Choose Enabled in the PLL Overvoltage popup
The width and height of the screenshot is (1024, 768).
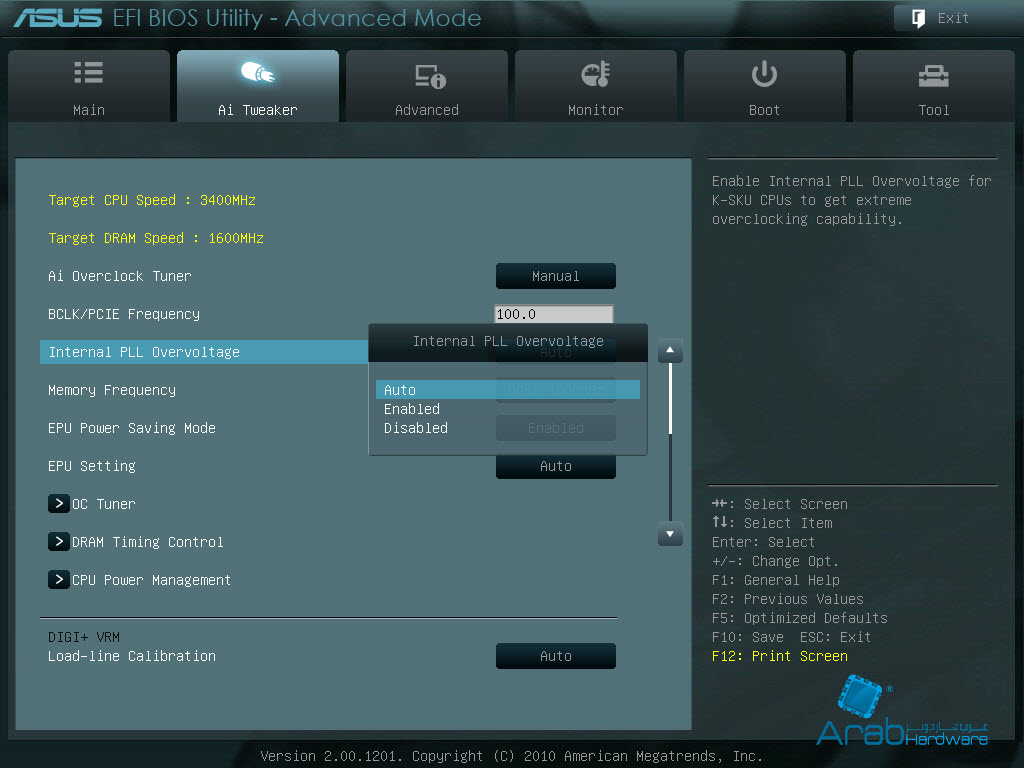[x=507, y=409]
